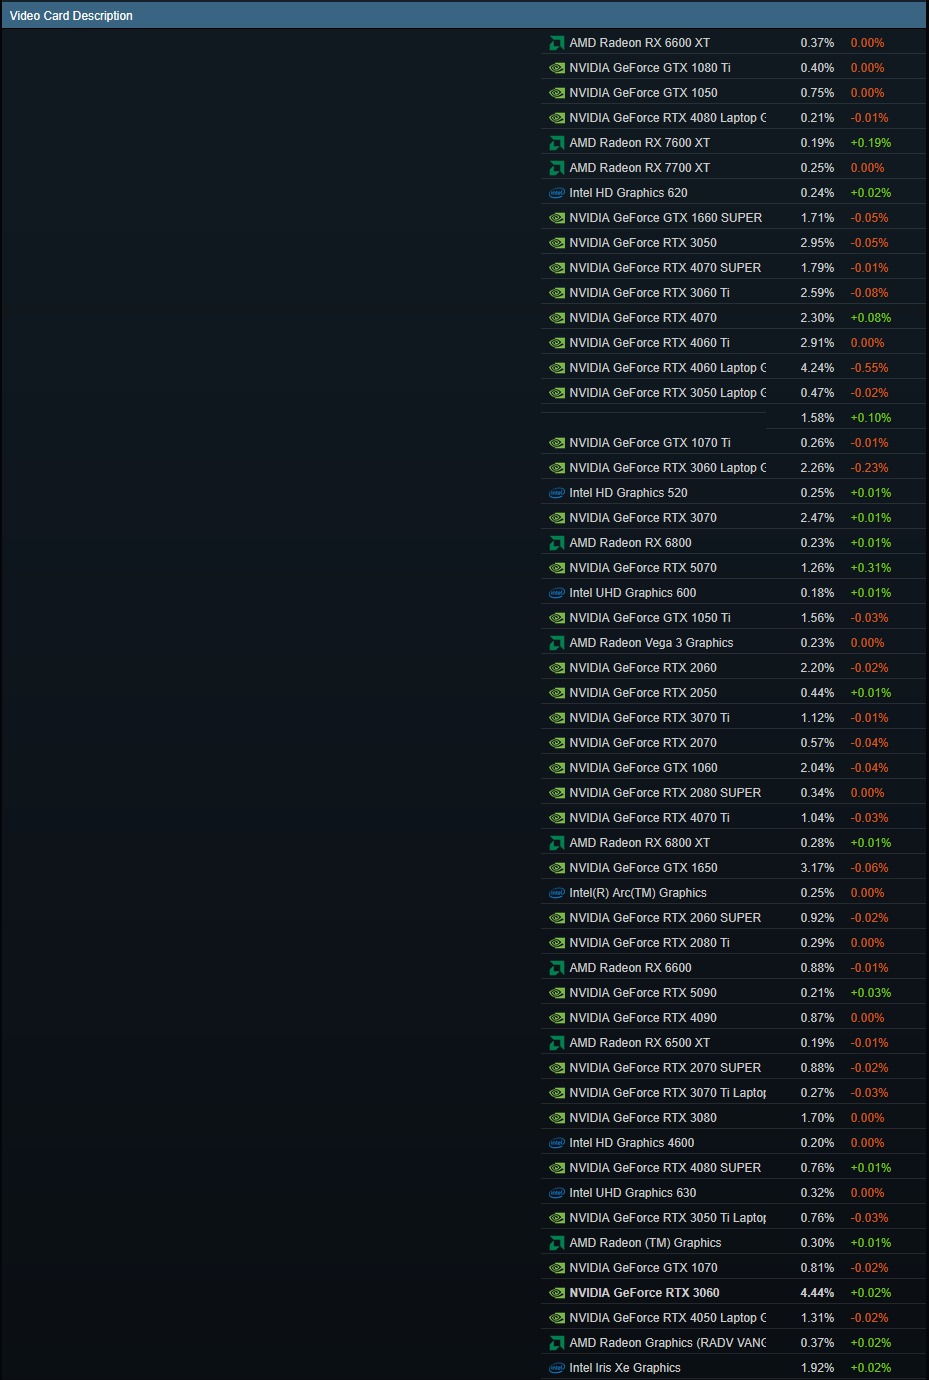Click the +0.31% change for RTX 5070
929x1380 pixels.
click(x=870, y=568)
